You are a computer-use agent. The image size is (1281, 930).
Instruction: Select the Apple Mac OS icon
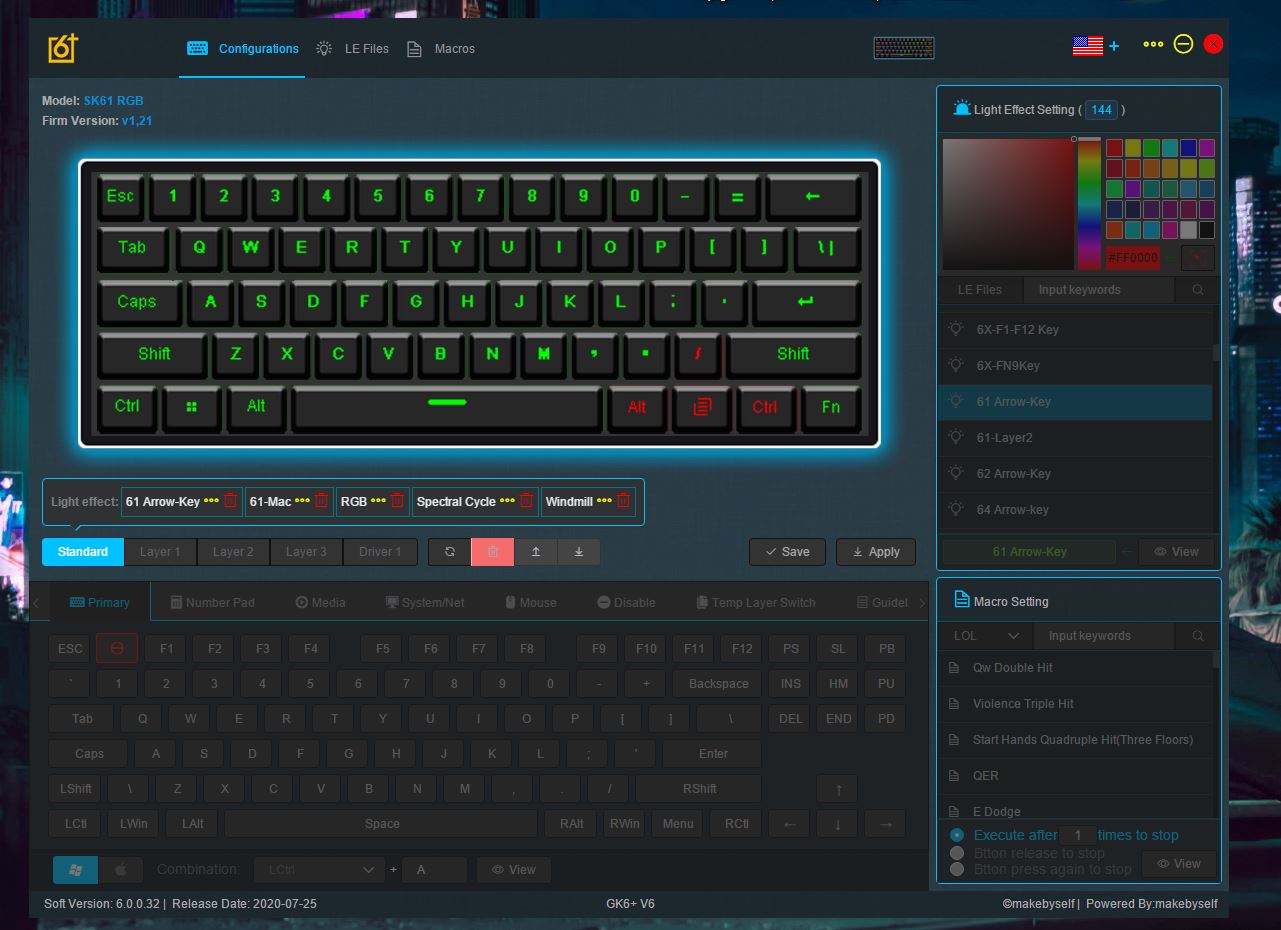(120, 870)
